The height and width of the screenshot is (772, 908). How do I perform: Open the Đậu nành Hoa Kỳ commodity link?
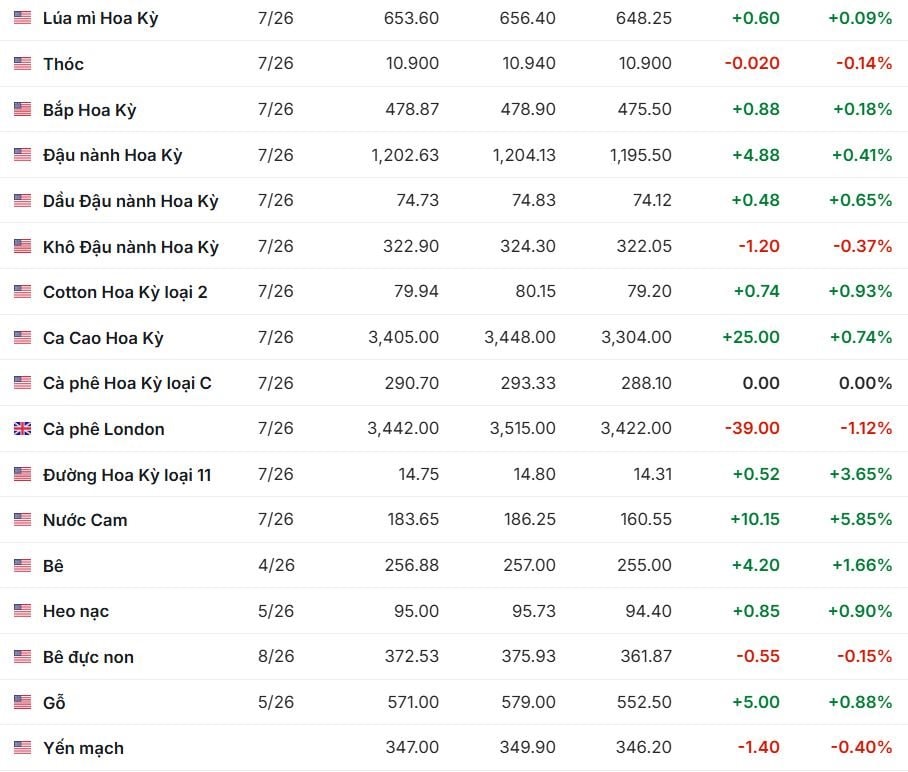[x=112, y=155]
